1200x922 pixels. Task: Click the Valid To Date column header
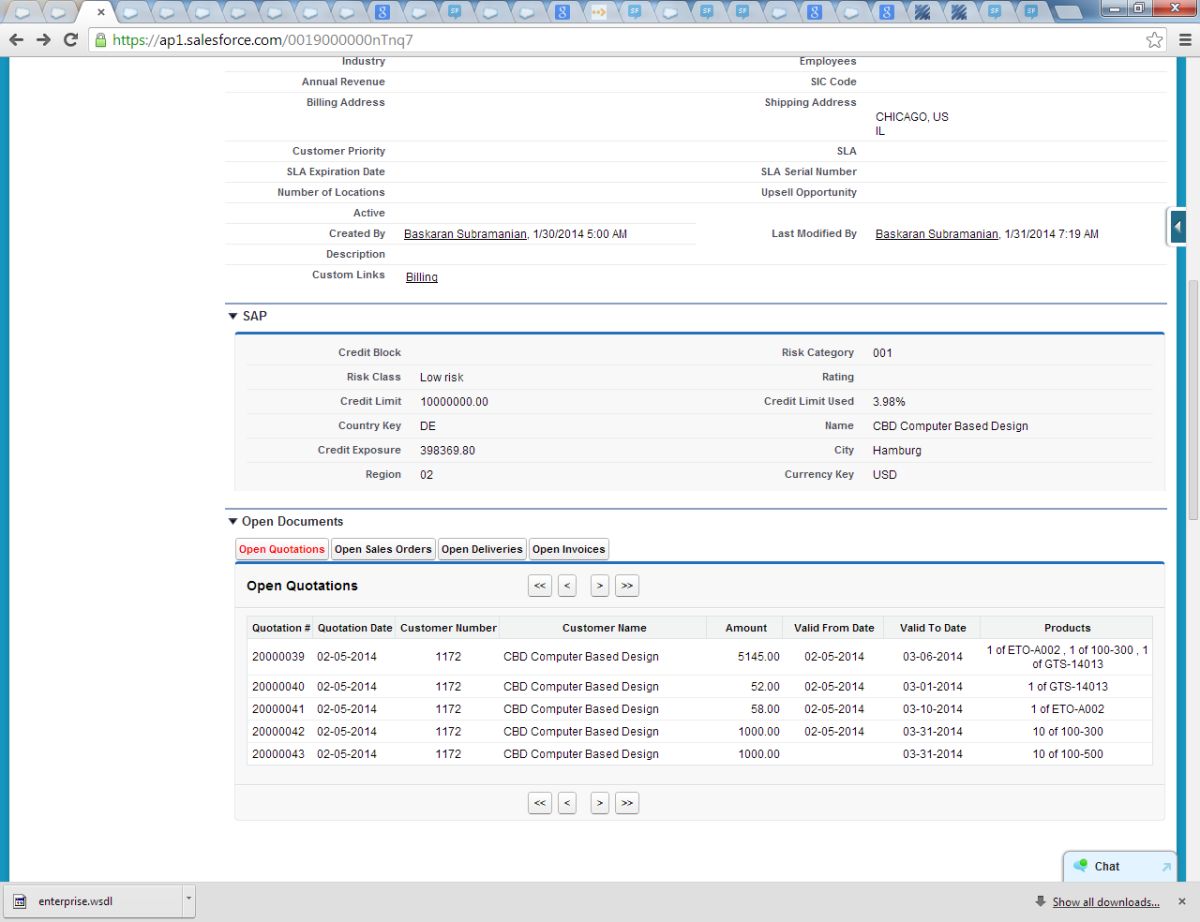pos(933,628)
